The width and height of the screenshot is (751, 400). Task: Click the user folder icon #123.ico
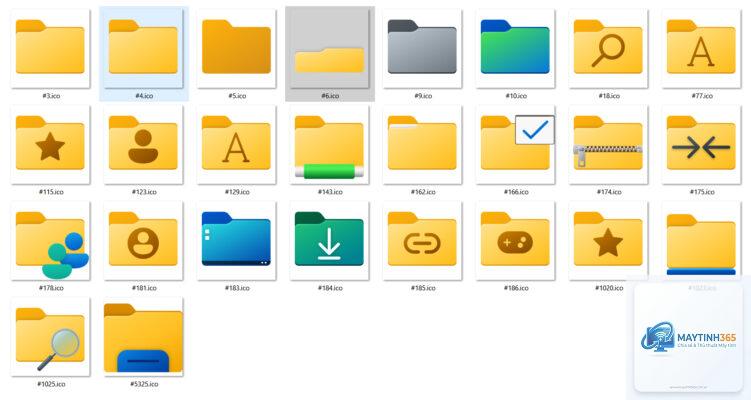click(x=143, y=144)
